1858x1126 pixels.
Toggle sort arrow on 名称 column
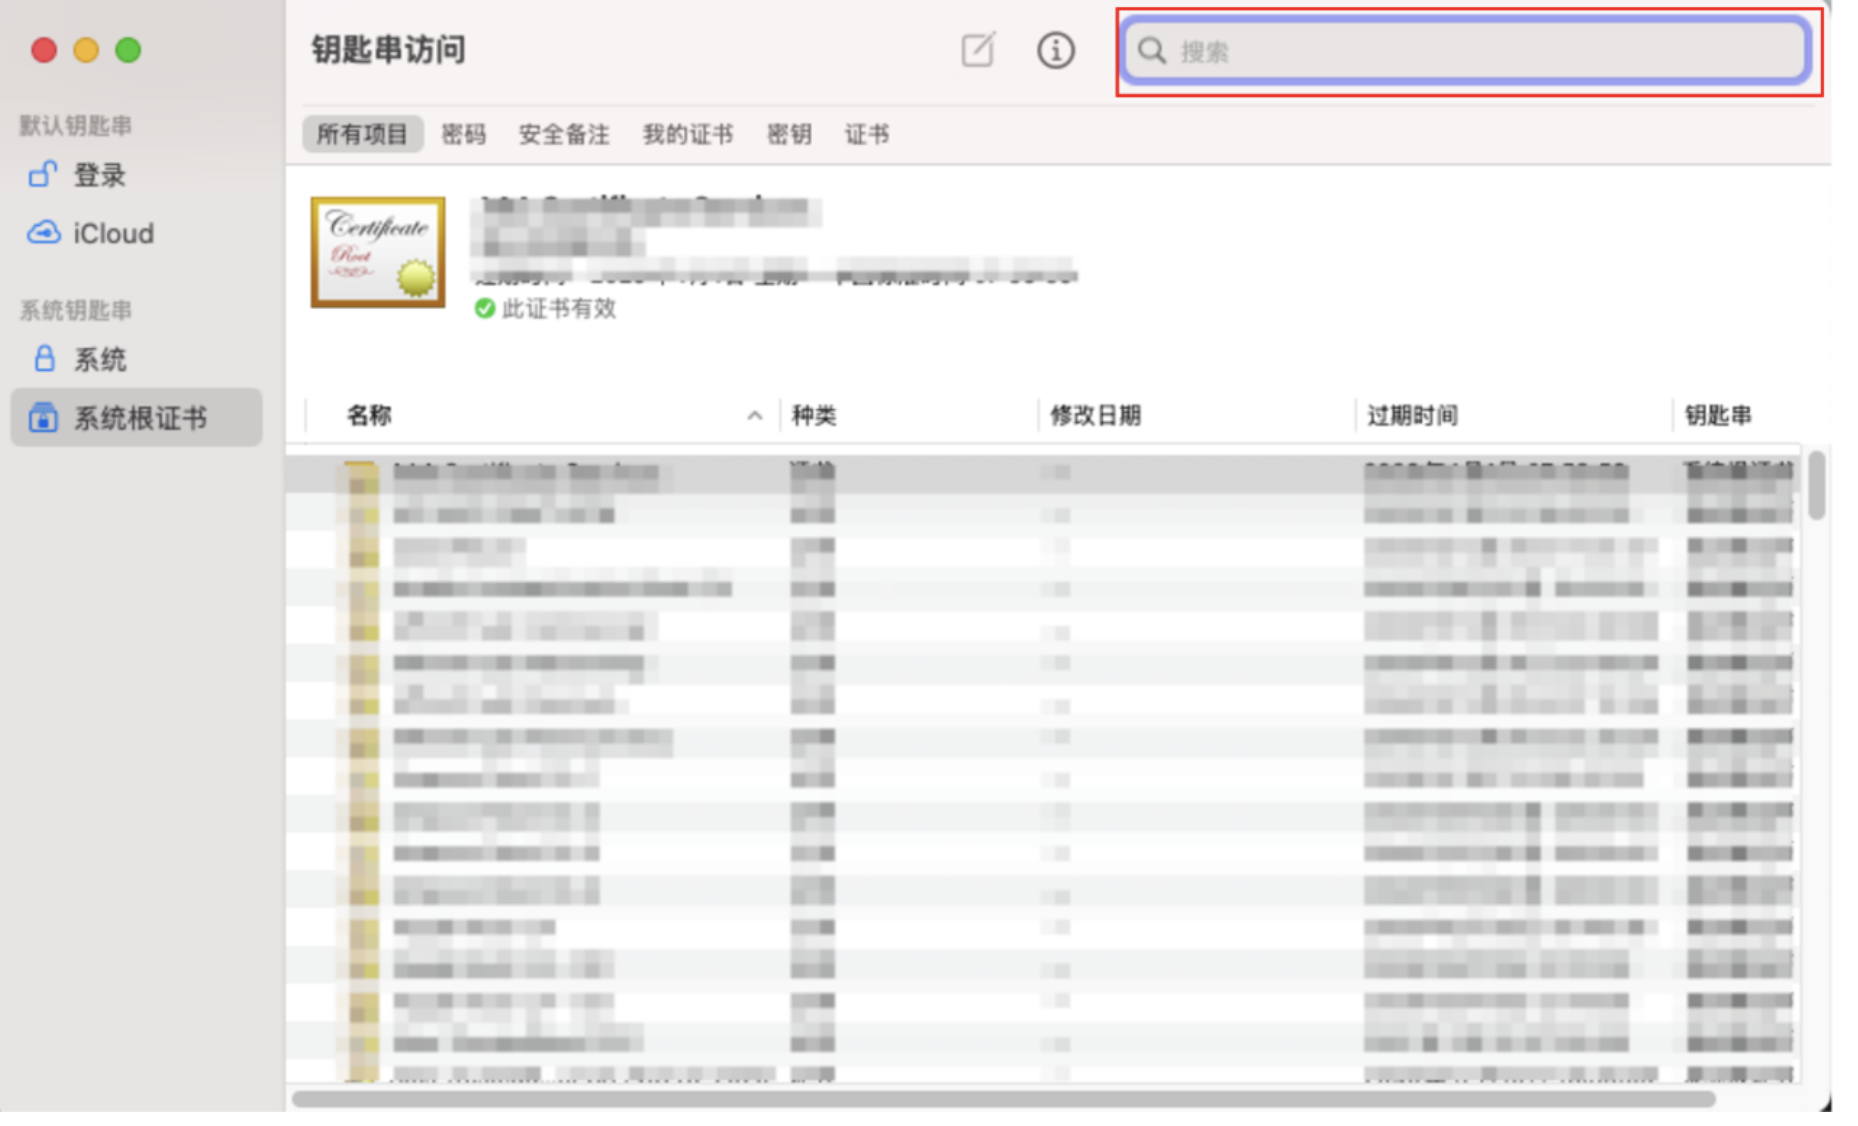754,416
